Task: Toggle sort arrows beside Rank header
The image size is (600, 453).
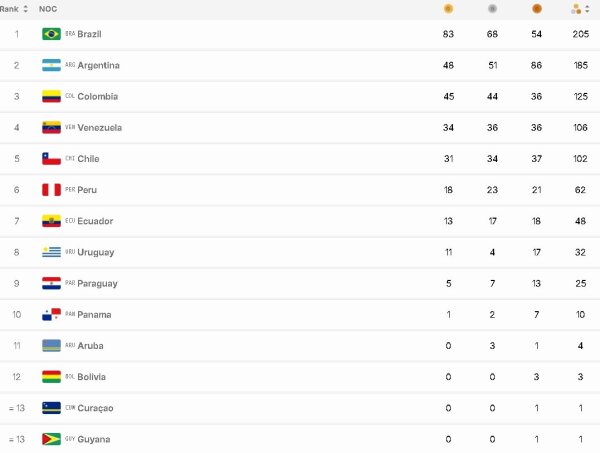Action: tap(25, 9)
